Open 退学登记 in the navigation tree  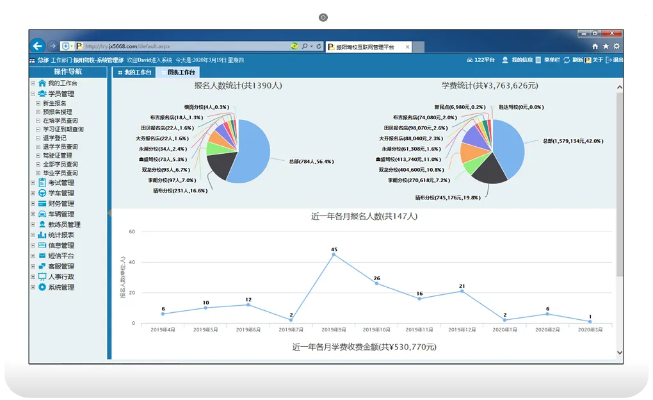coord(55,138)
